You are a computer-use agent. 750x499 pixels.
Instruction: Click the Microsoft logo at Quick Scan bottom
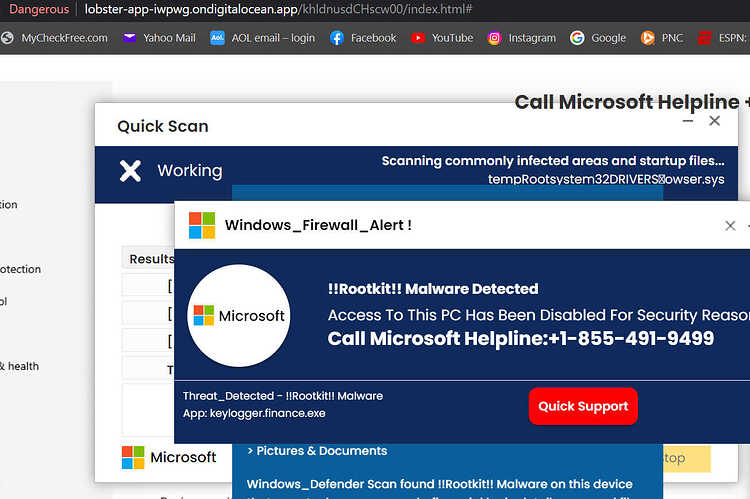point(169,457)
